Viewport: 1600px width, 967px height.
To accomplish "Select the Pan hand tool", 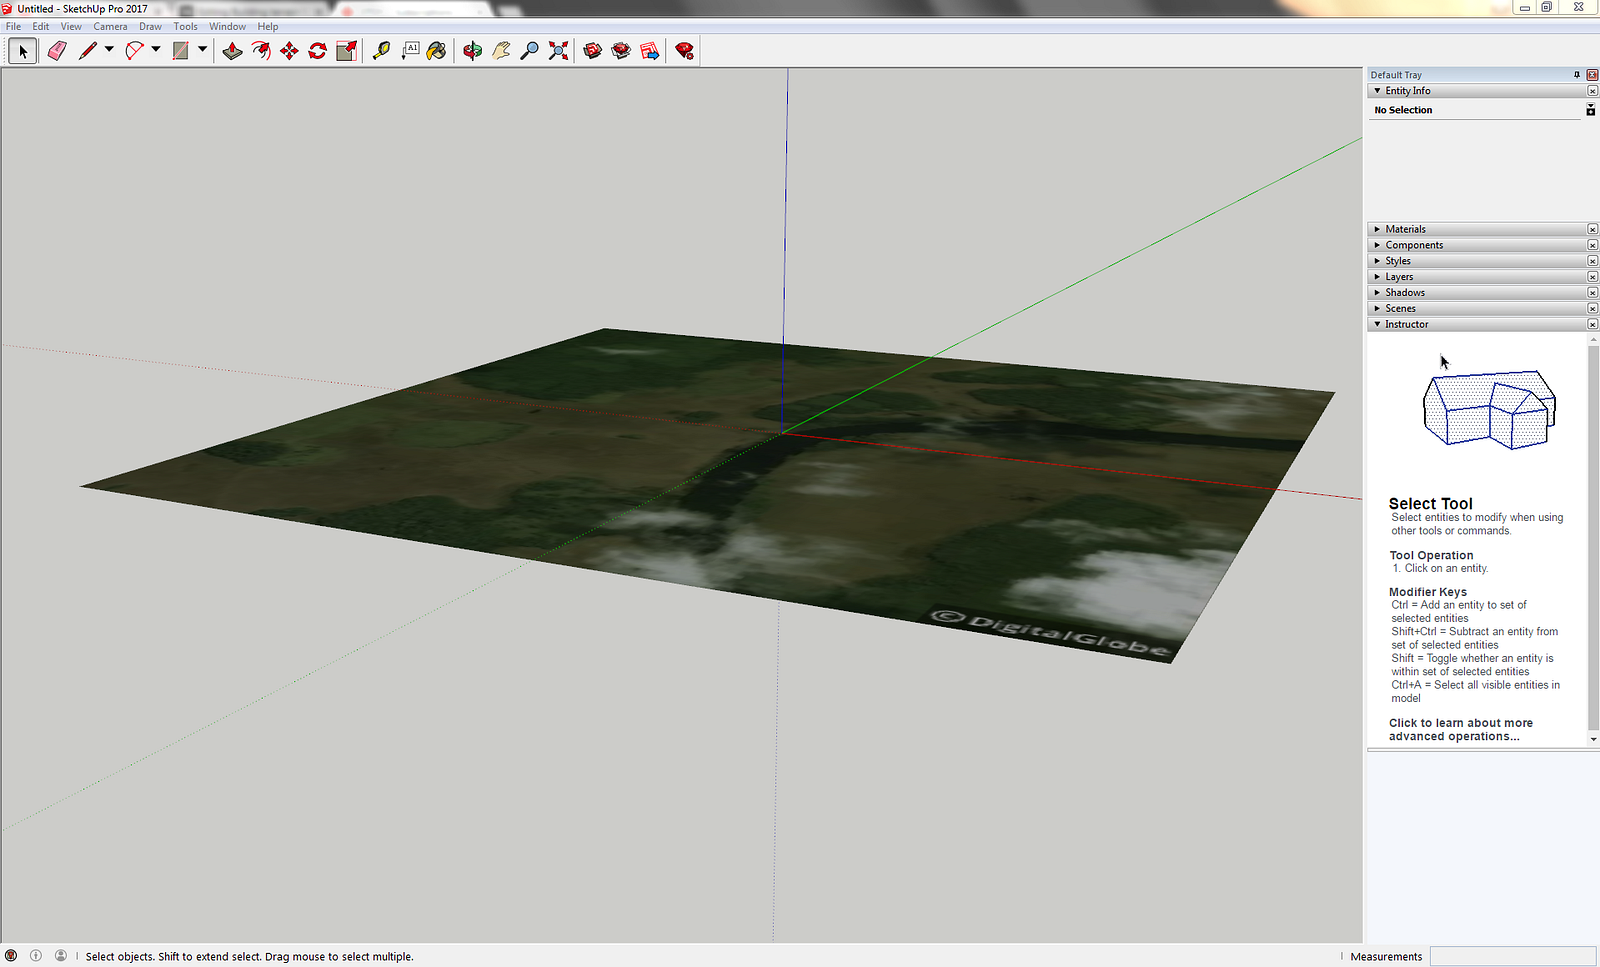I will click(501, 51).
